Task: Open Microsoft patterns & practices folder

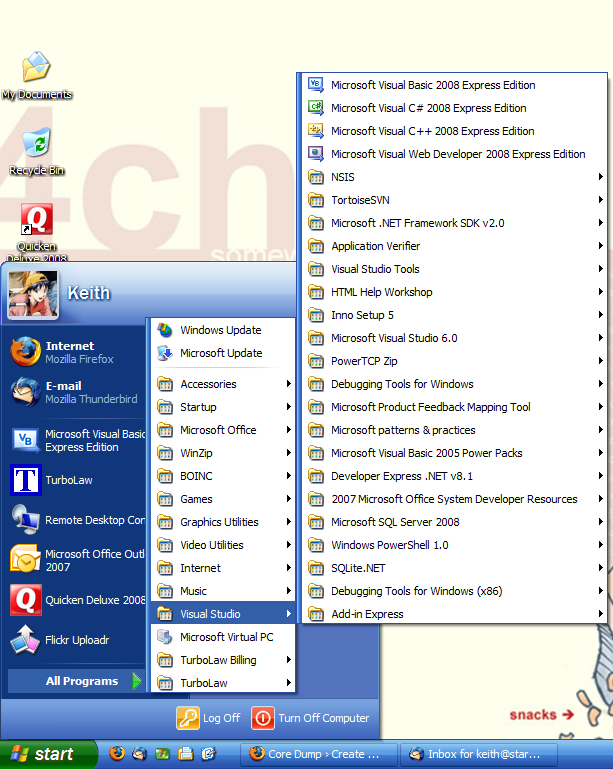Action: [455, 430]
